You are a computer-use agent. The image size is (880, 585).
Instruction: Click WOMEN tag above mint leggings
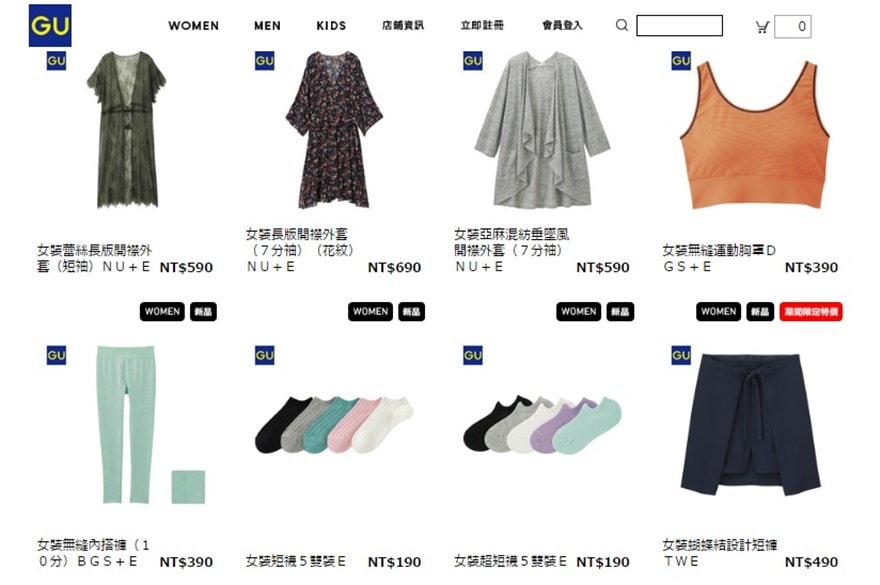[x=162, y=312]
